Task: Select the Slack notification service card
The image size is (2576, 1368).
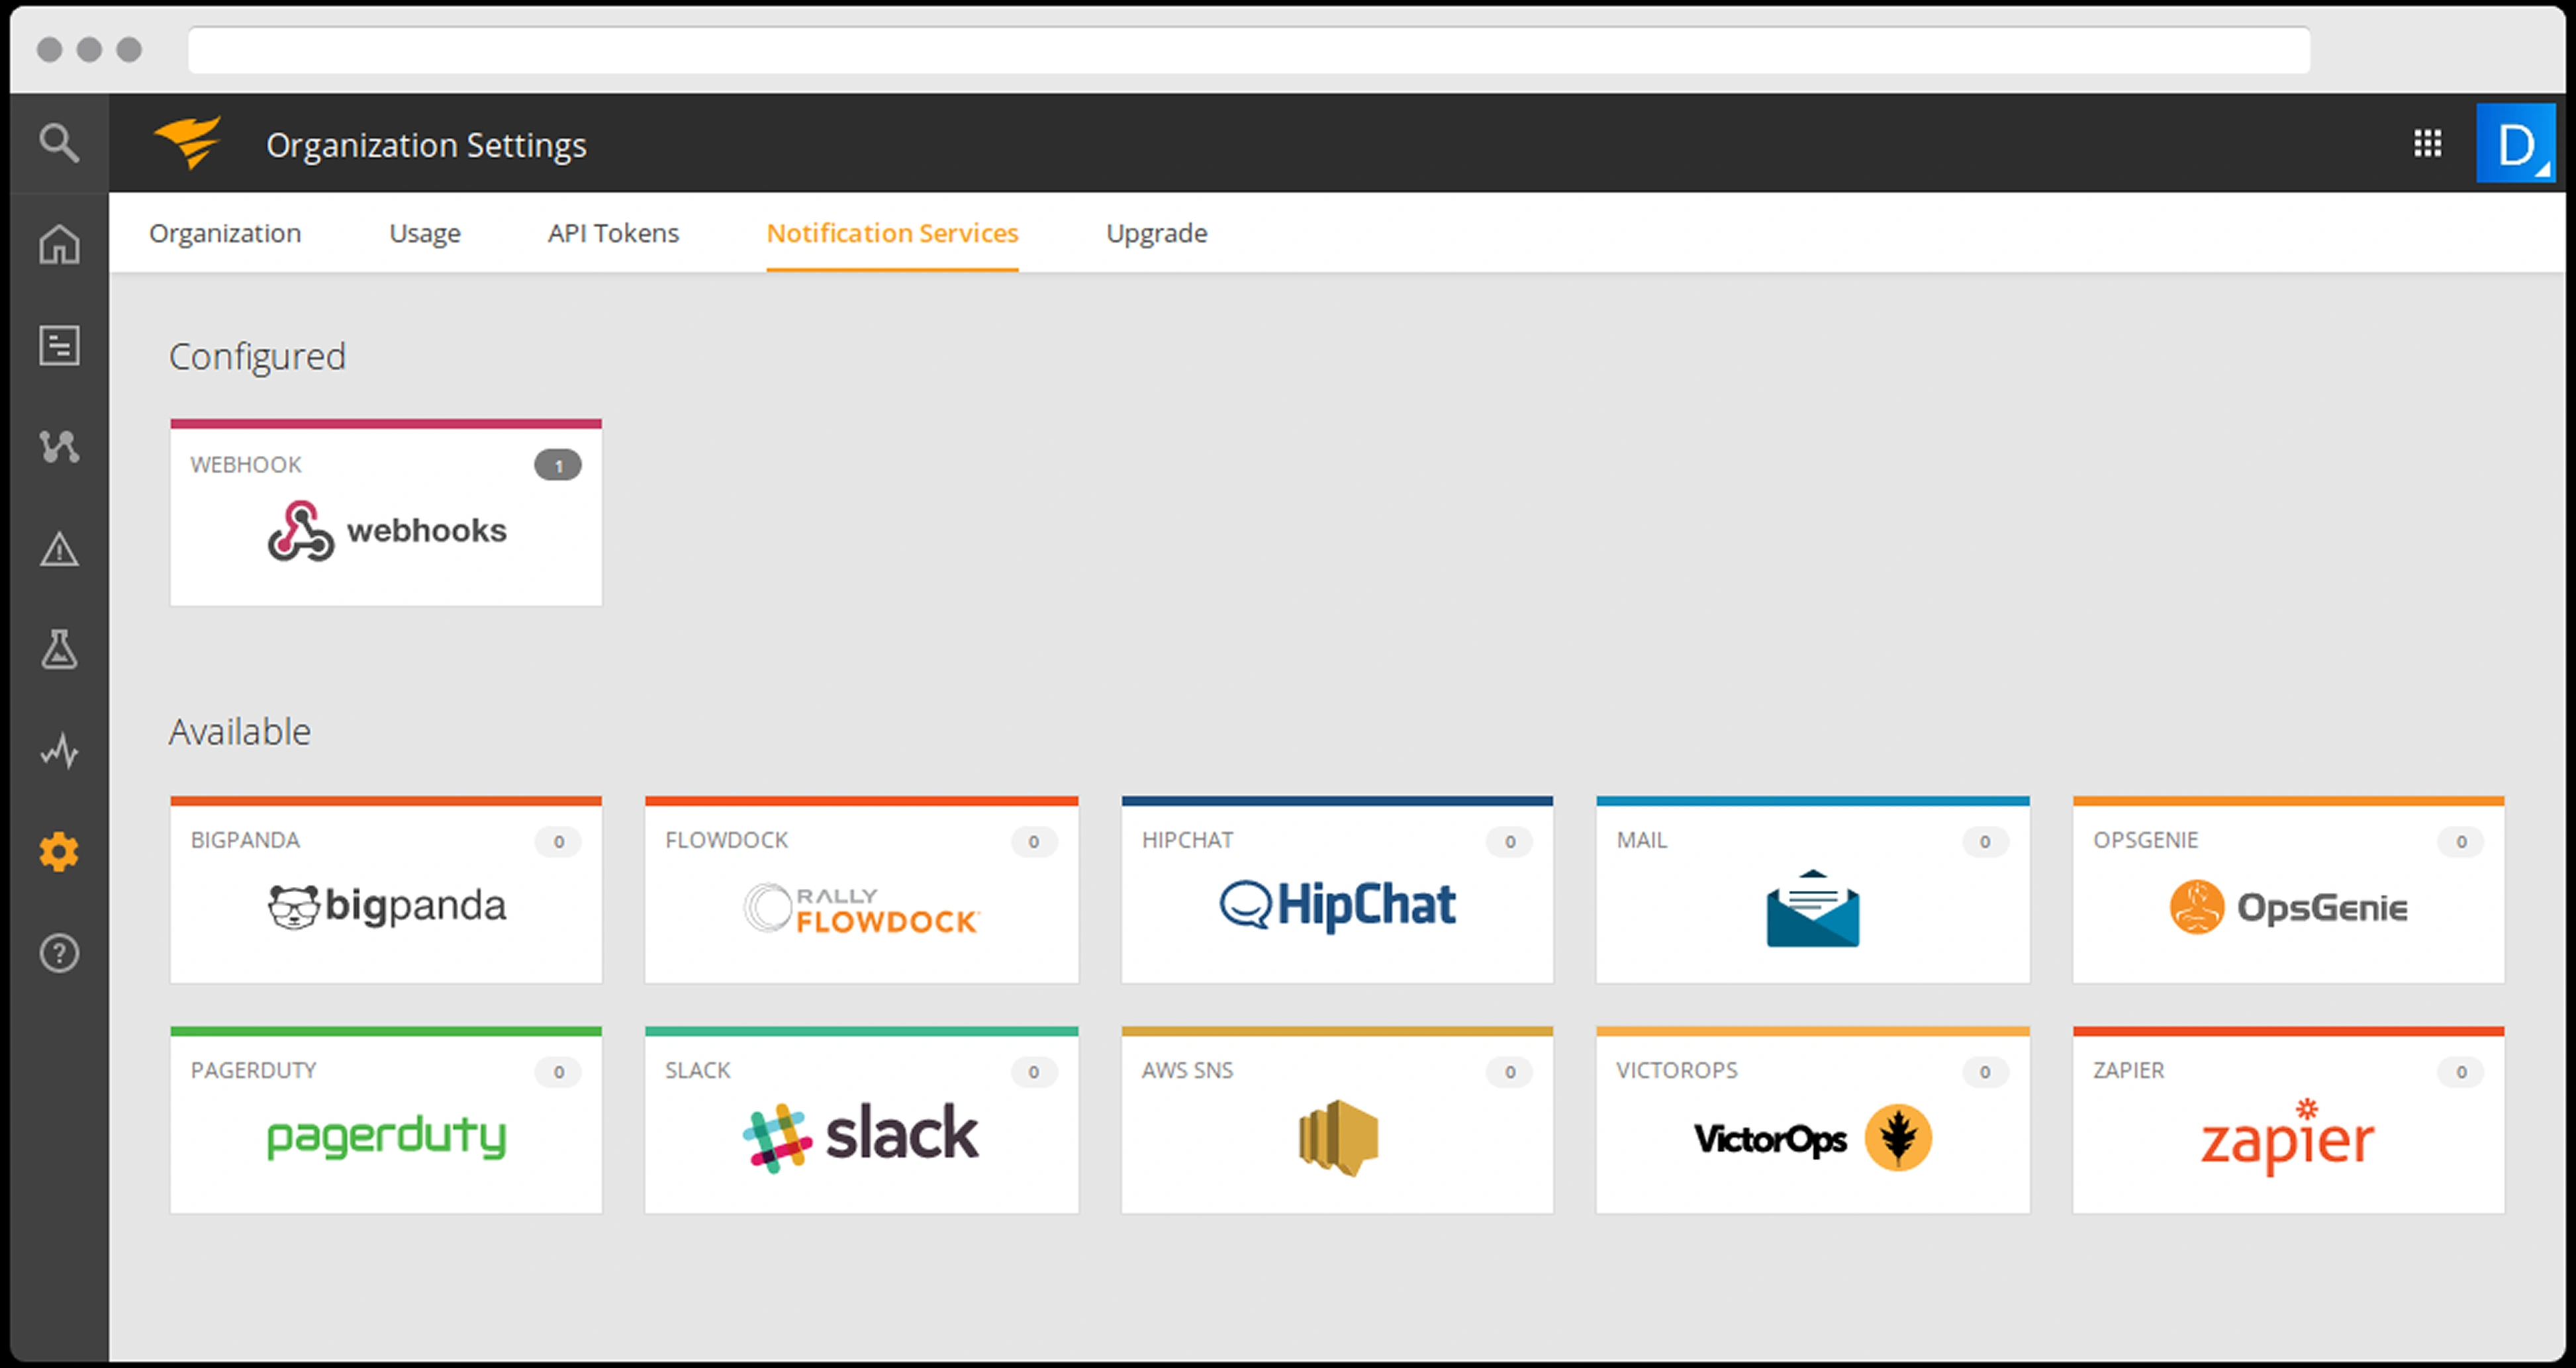Action: click(861, 1122)
